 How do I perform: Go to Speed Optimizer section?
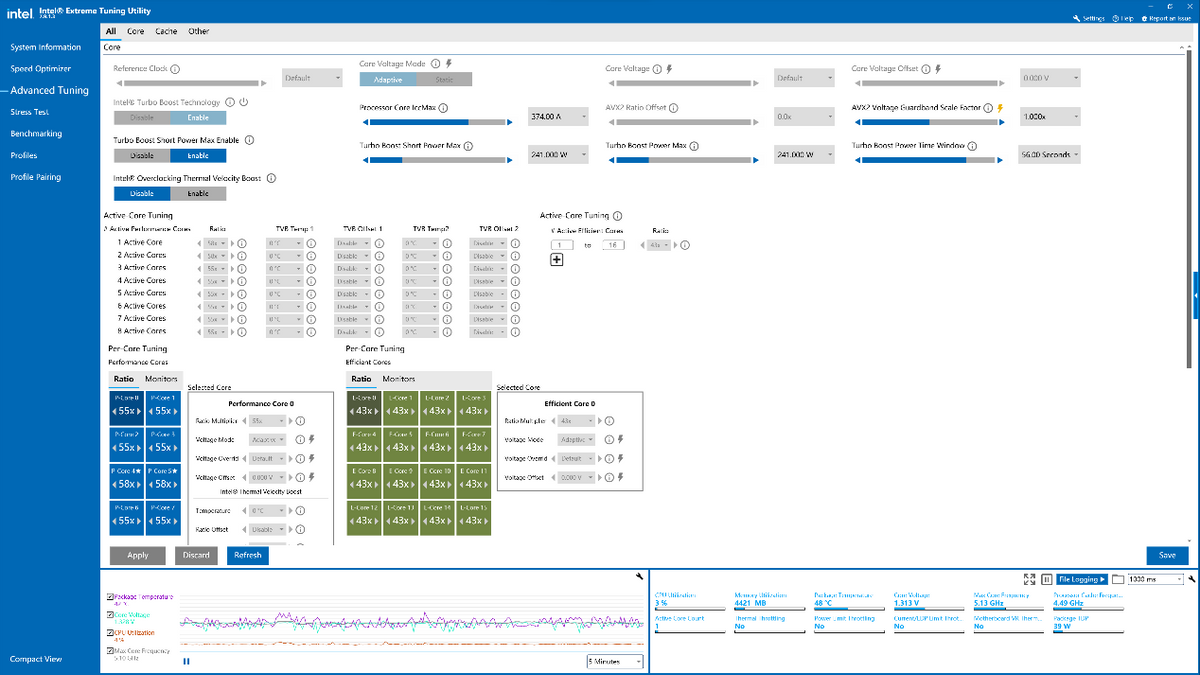point(41,69)
